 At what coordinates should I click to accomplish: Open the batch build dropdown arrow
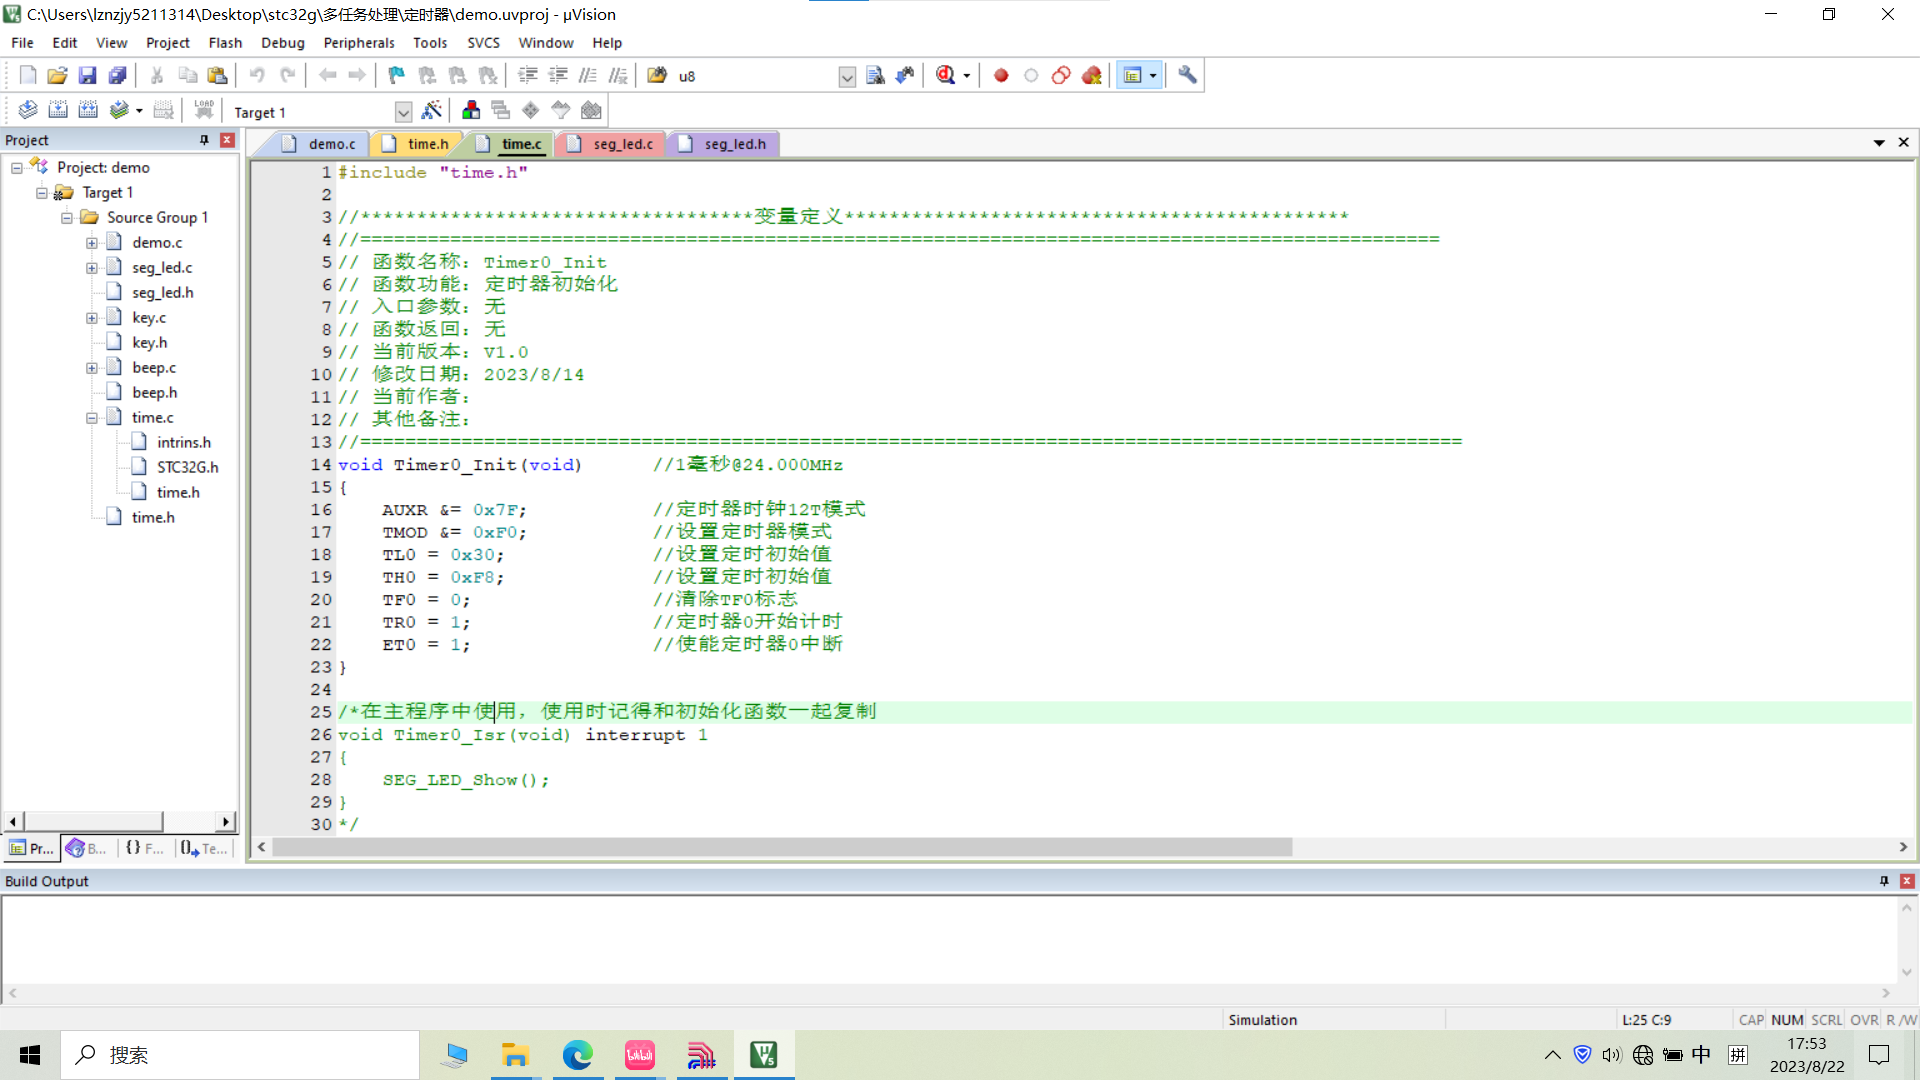point(139,111)
